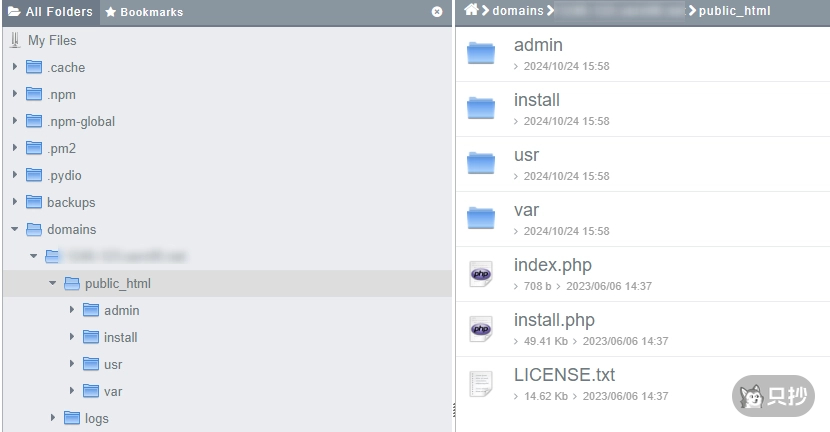Screen dimensions: 830x432
Task: Select My Files root in tree
Action: [x=51, y=40]
